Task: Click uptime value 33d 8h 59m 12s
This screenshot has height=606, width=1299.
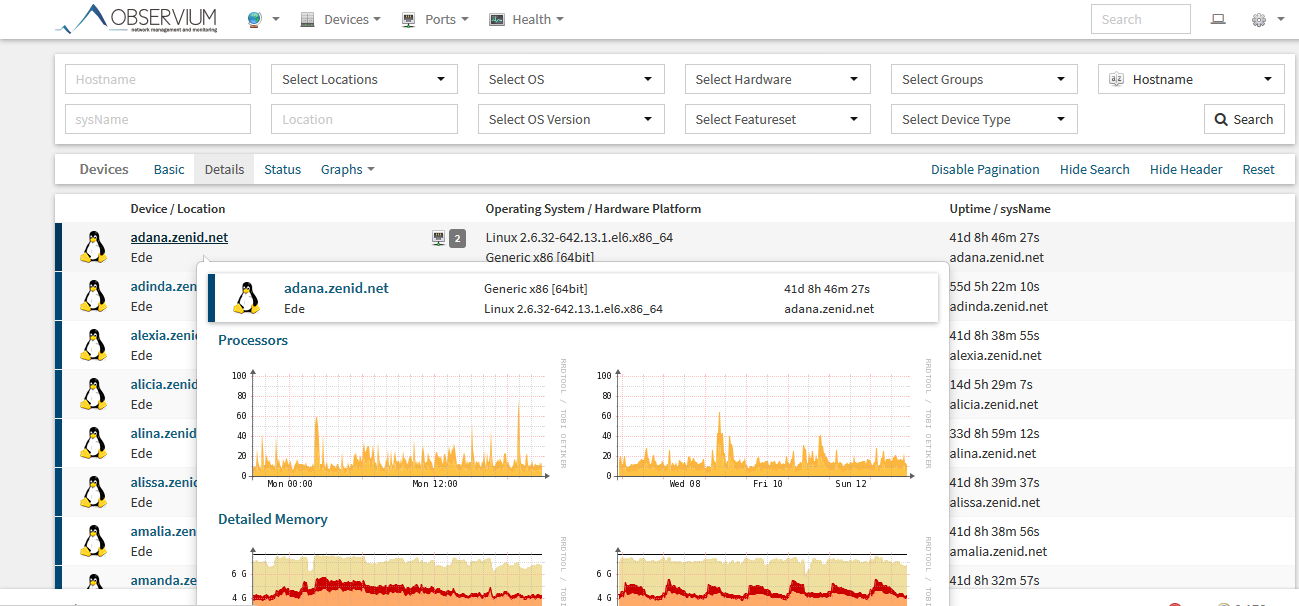Action: (x=995, y=434)
